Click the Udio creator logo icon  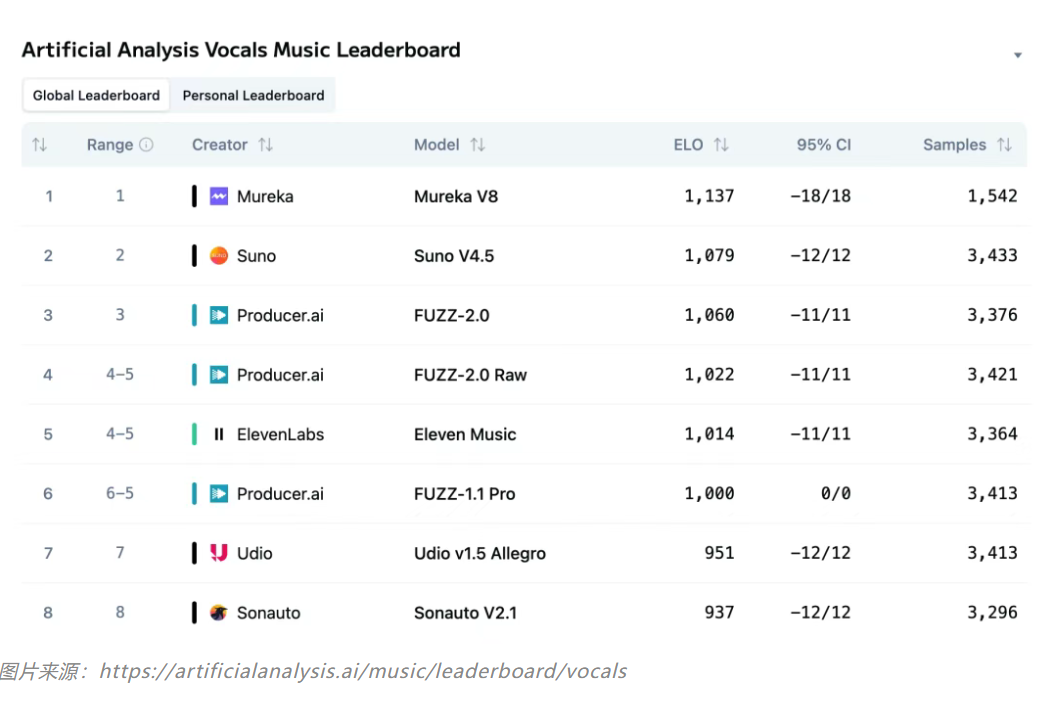click(x=219, y=553)
